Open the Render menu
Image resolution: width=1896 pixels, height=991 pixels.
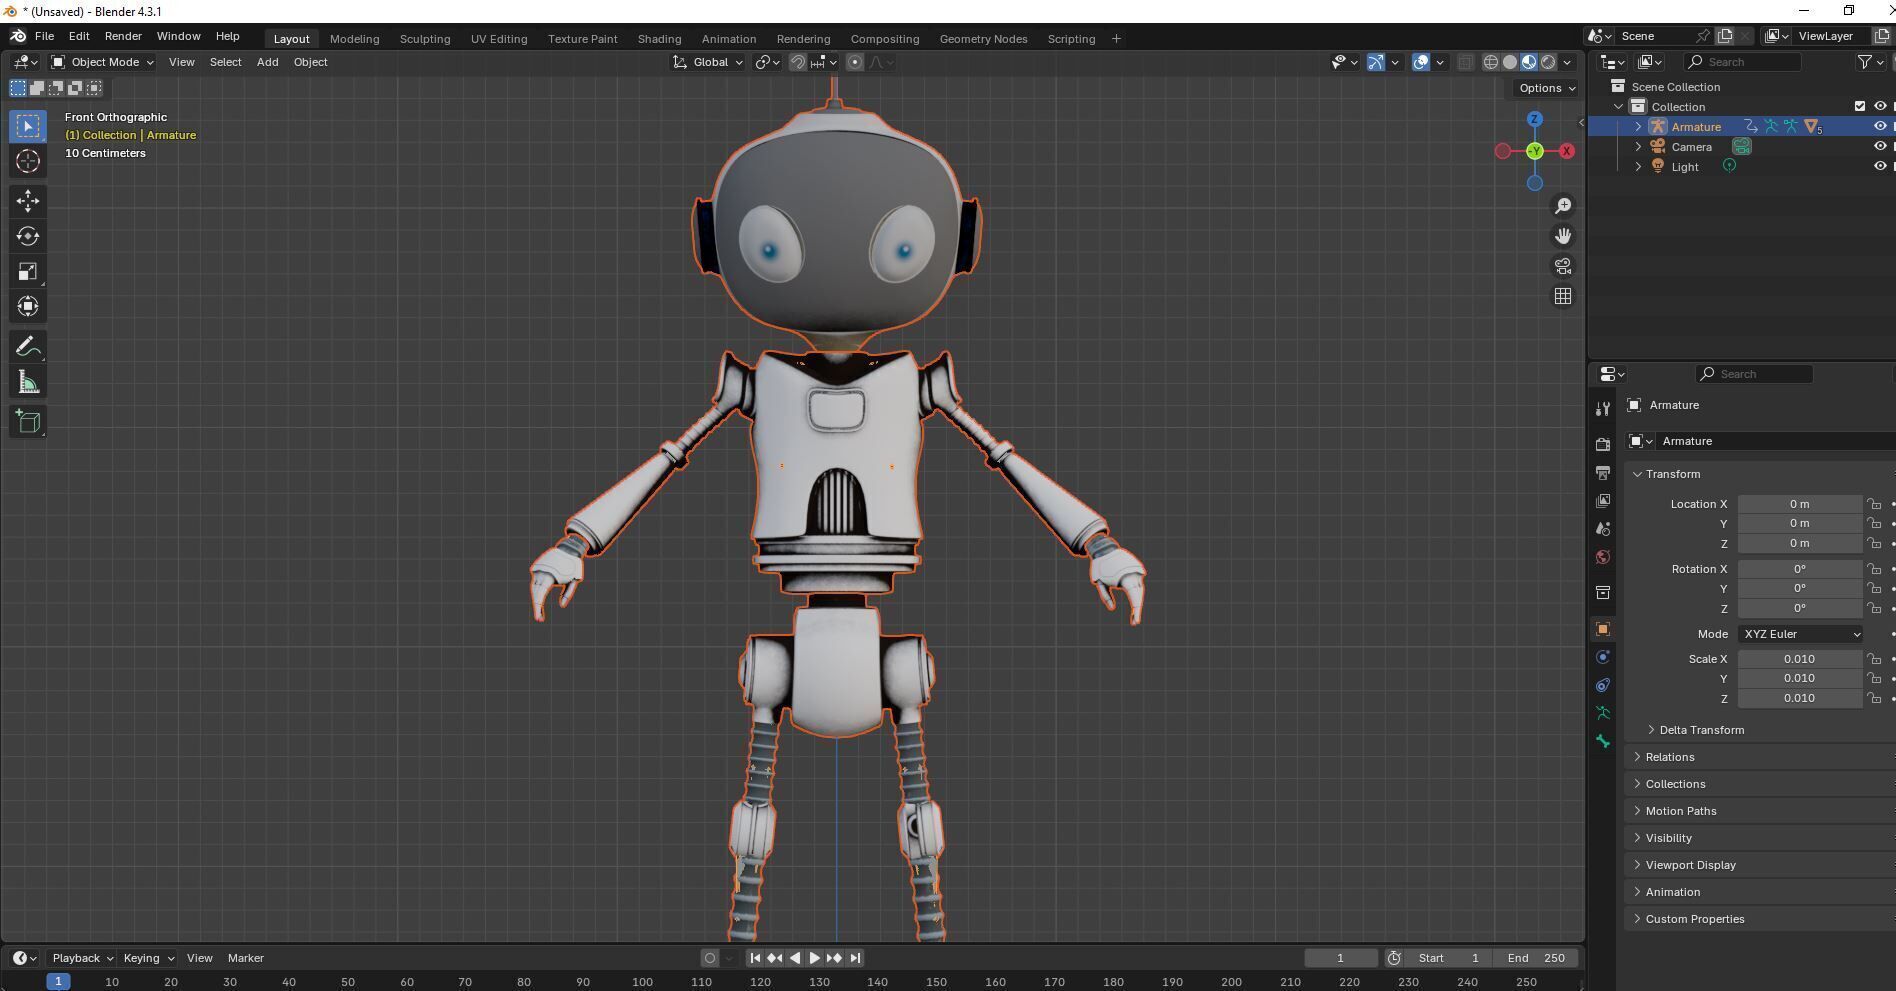coord(123,36)
